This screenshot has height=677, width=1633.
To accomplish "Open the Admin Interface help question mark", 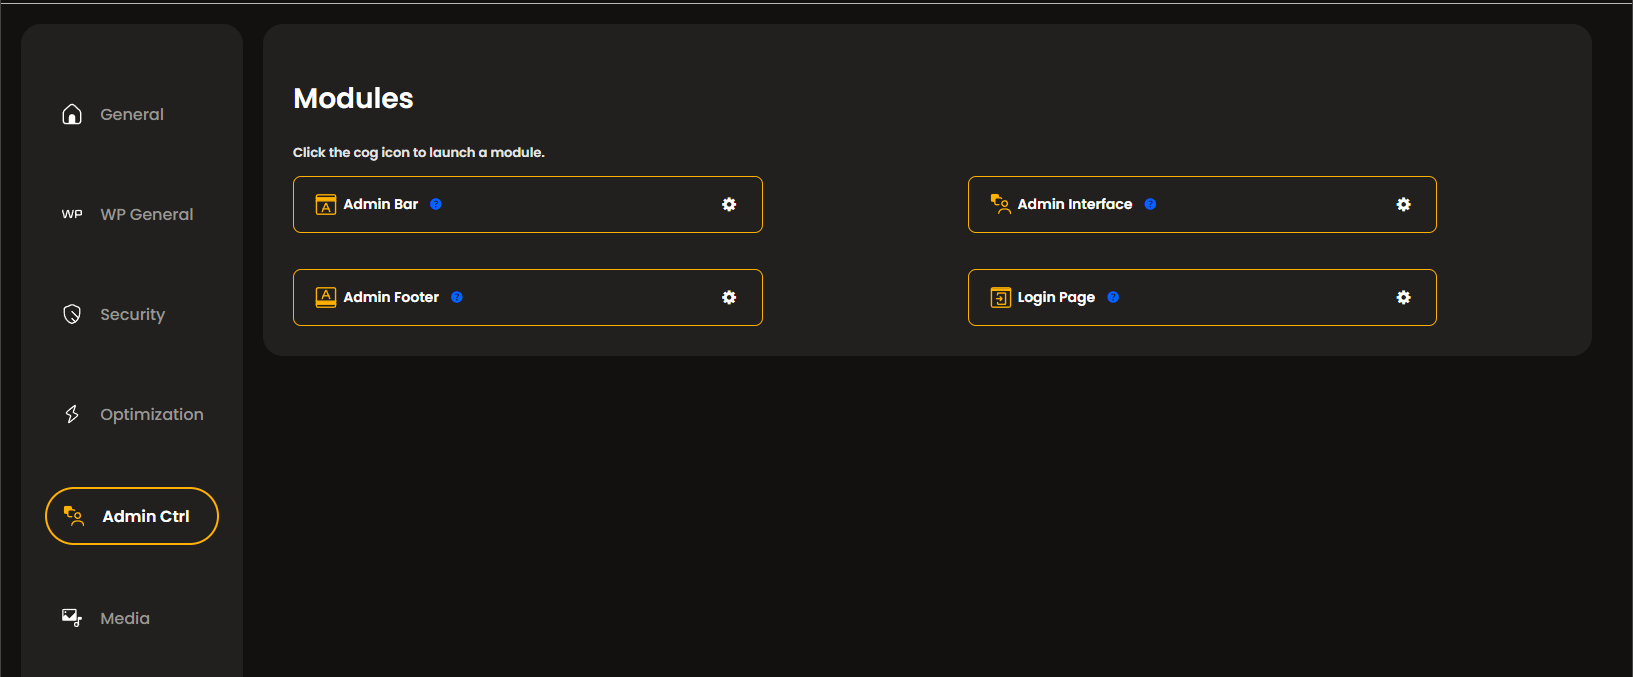I will pos(1150,204).
